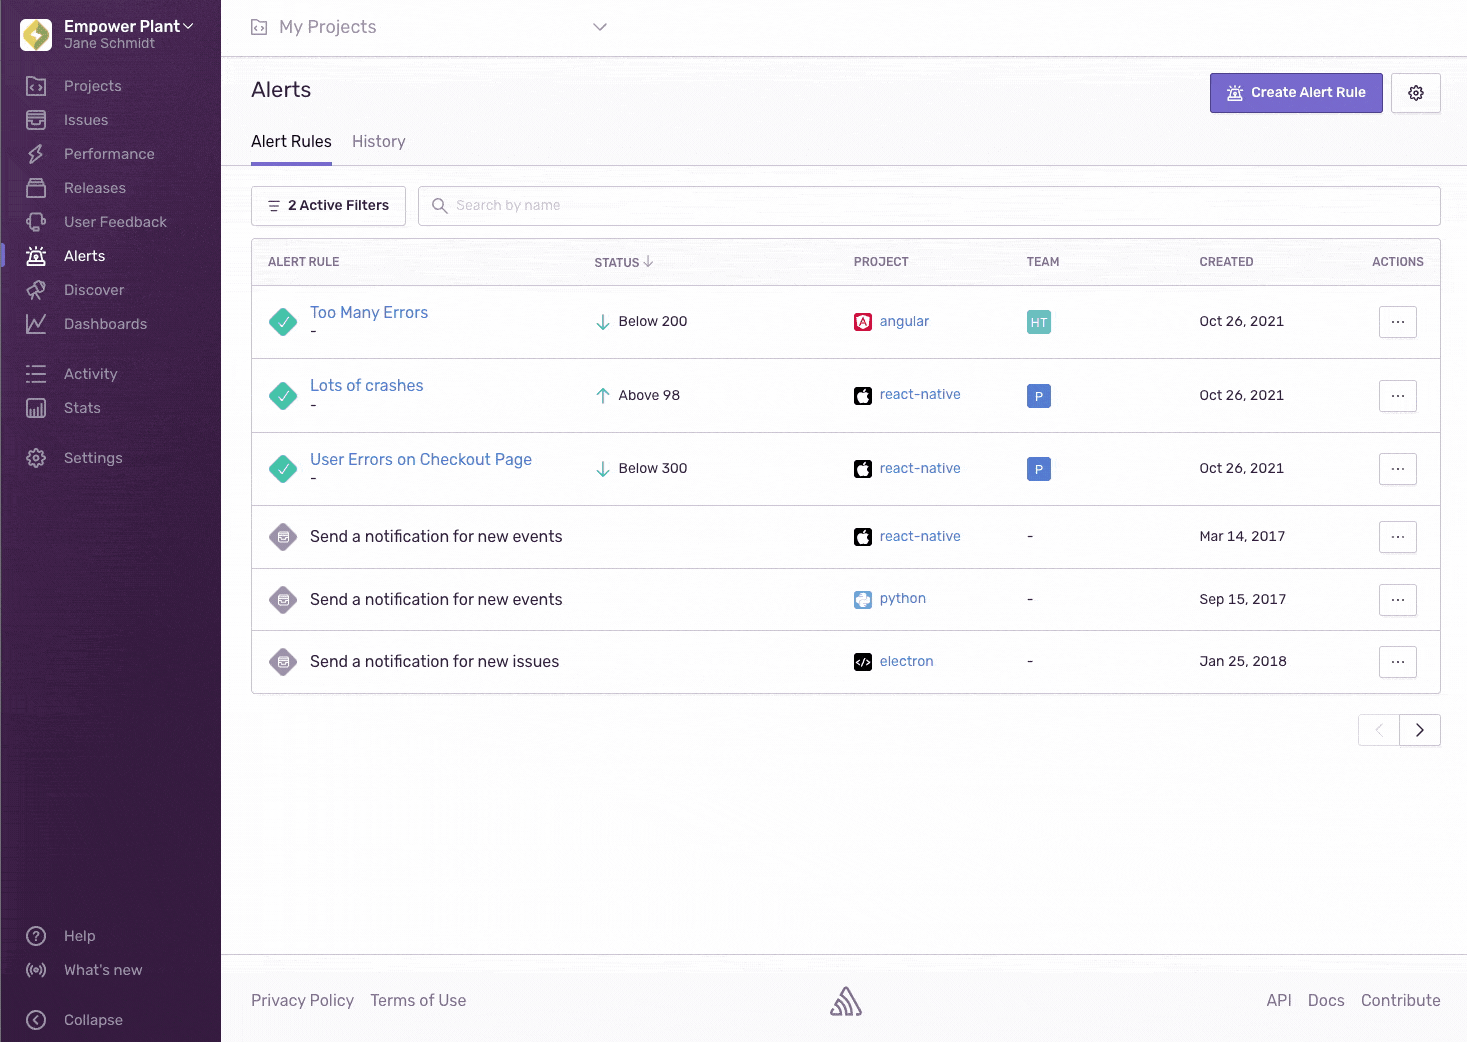This screenshot has width=1467, height=1042.
Task: Focus the Search by name field
Action: tap(930, 206)
